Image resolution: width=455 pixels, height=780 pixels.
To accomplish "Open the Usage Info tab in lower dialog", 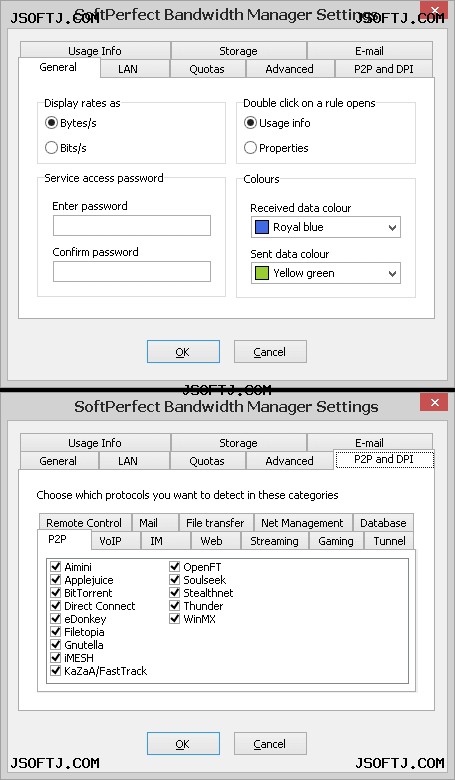I will pyautogui.click(x=94, y=443).
